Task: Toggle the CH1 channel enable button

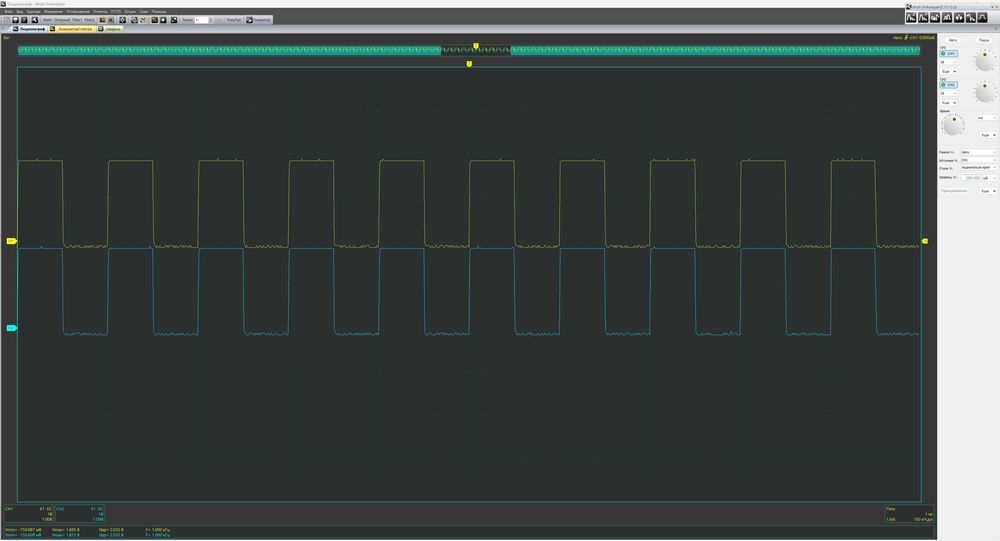Action: 948,54
